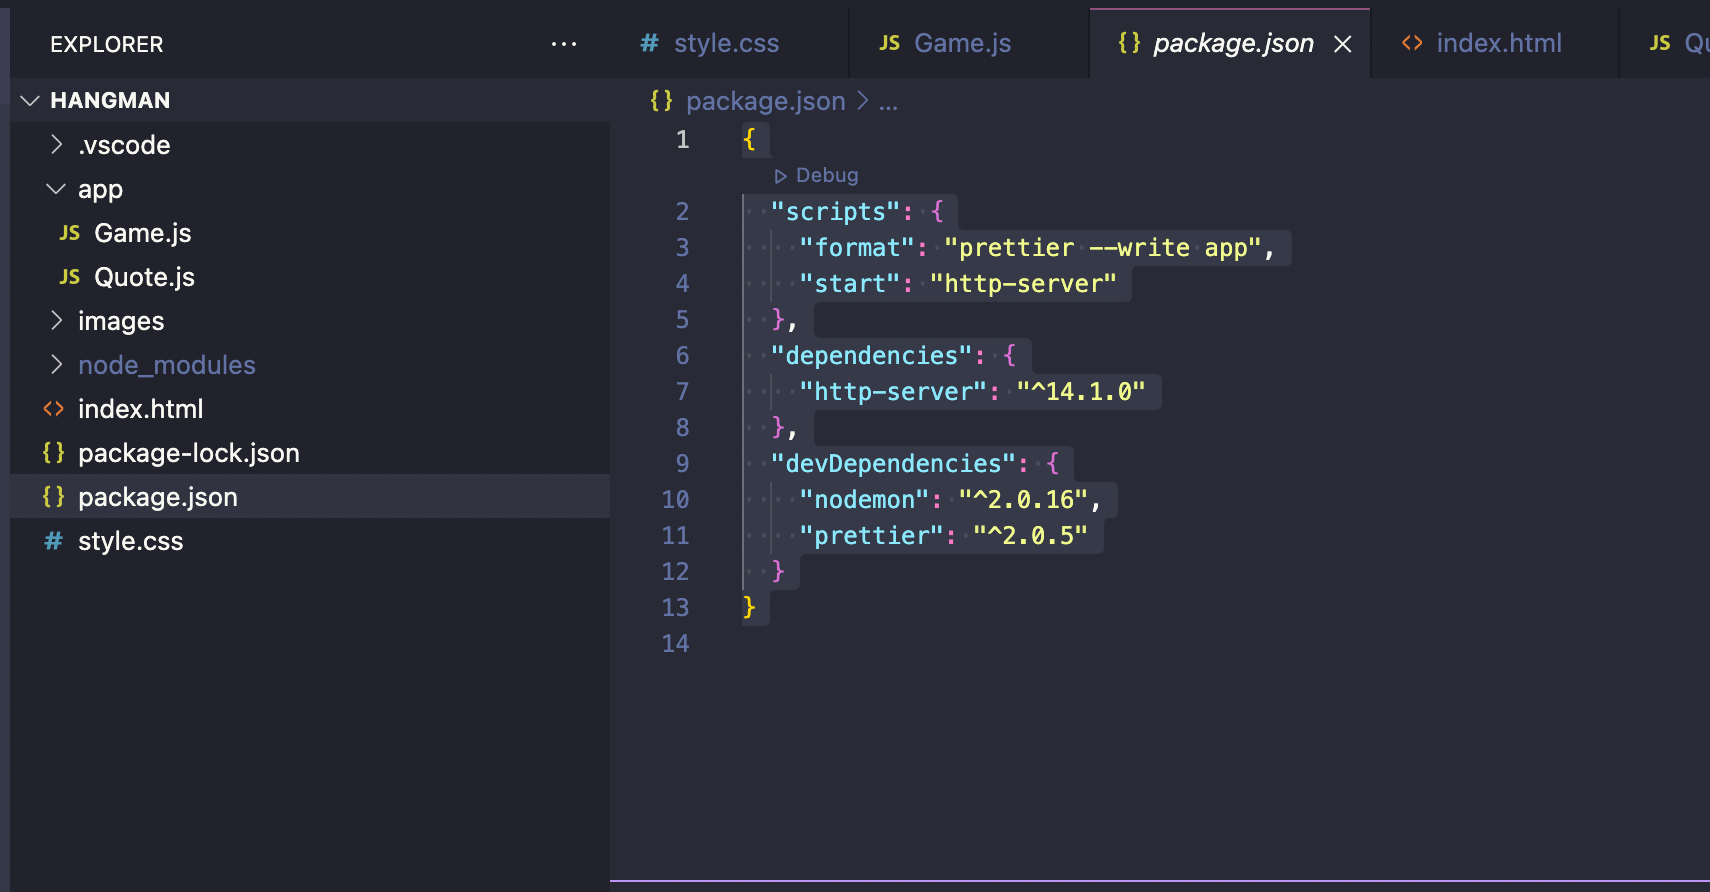The height and width of the screenshot is (892, 1710).
Task: Click the "prettier --write app" string
Action: 1103,248
